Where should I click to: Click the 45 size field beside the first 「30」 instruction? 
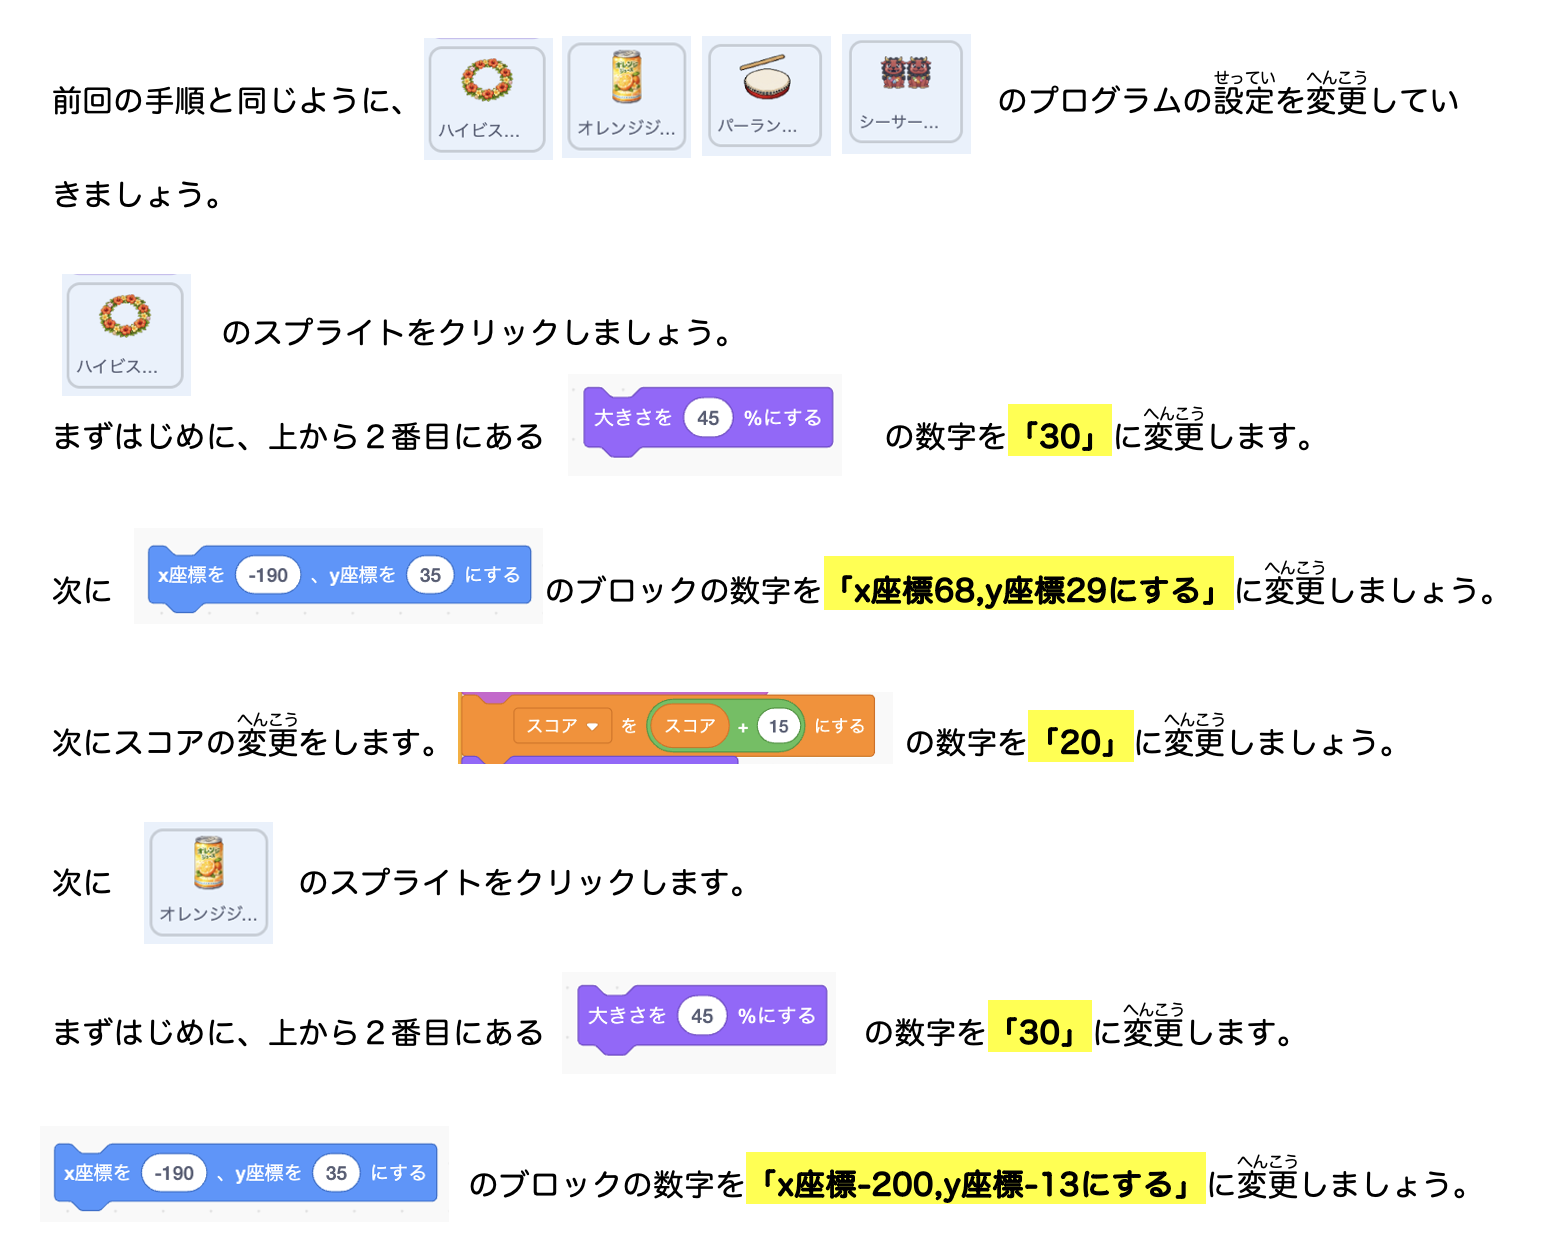(x=708, y=418)
